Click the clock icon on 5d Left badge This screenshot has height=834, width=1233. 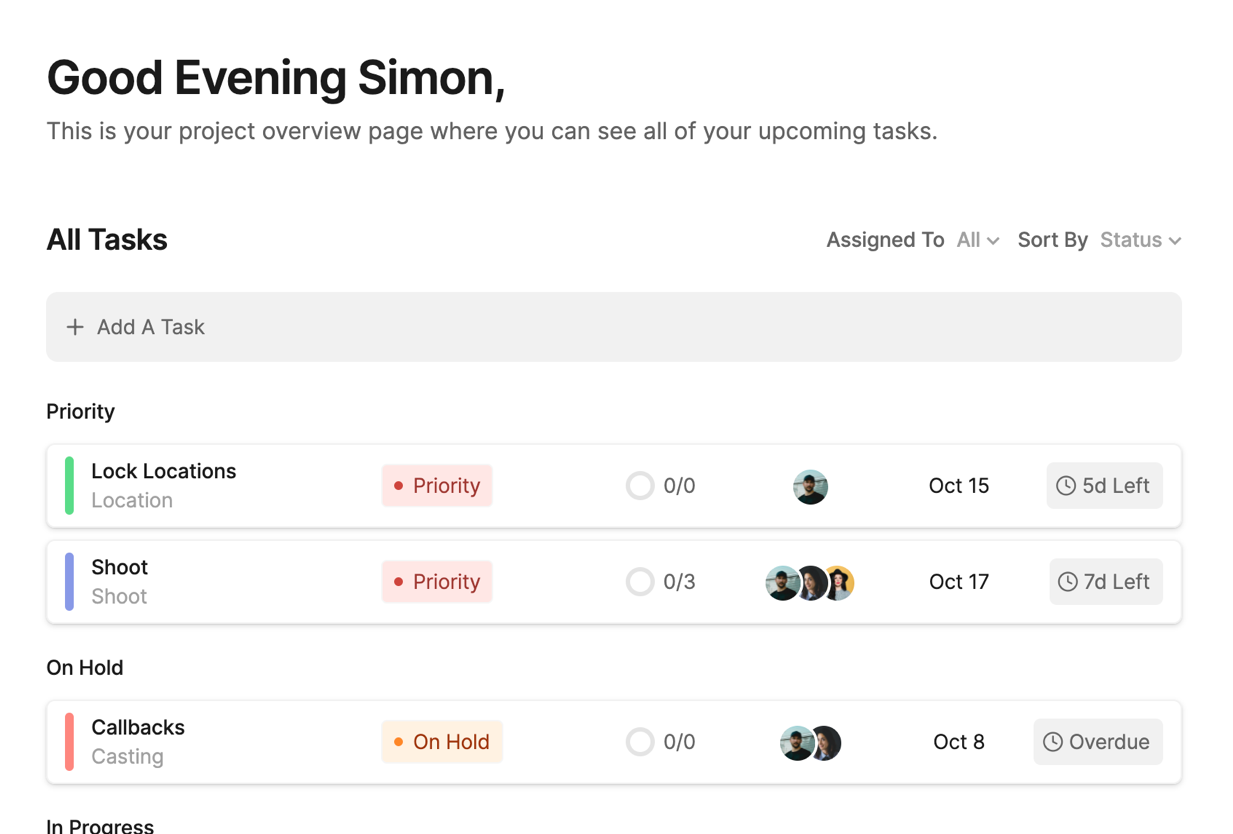[1066, 486]
